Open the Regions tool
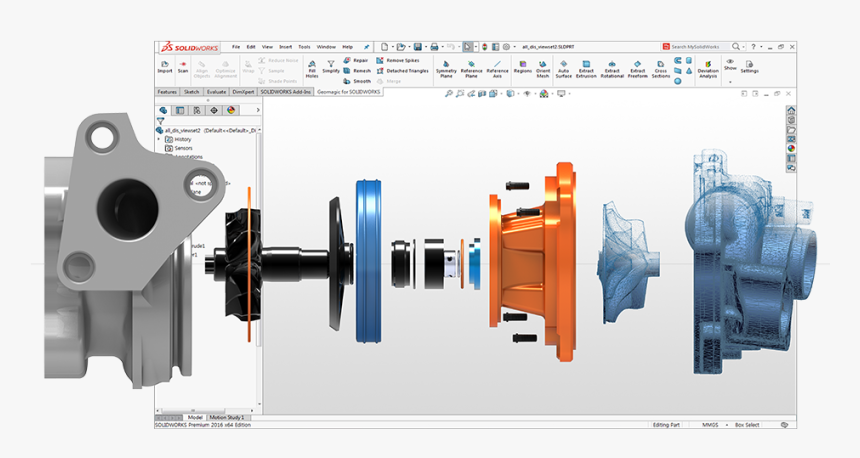 pyautogui.click(x=523, y=67)
